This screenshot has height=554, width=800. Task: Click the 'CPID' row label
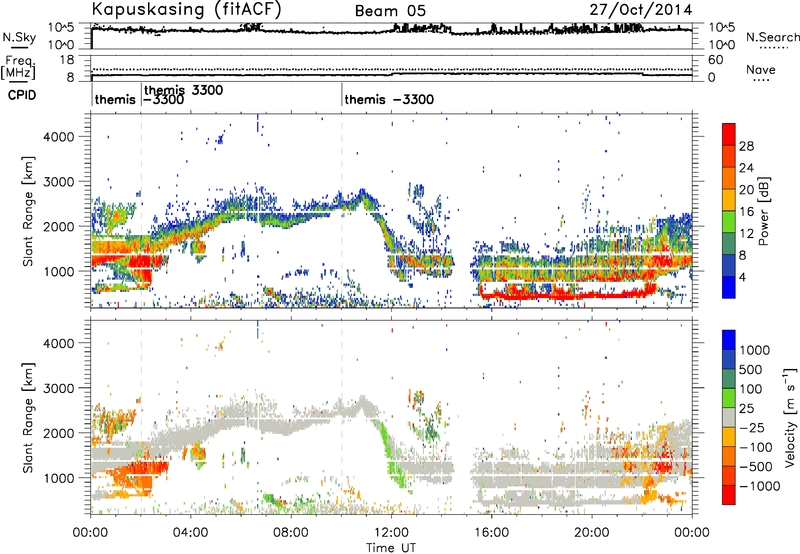tap(22, 95)
